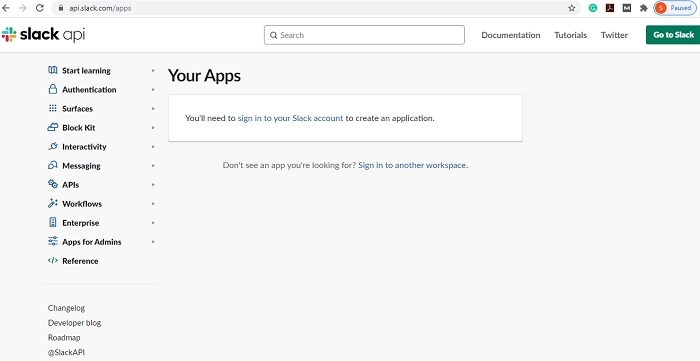Click the Your Apps heading
The image size is (700, 361).
tap(204, 75)
